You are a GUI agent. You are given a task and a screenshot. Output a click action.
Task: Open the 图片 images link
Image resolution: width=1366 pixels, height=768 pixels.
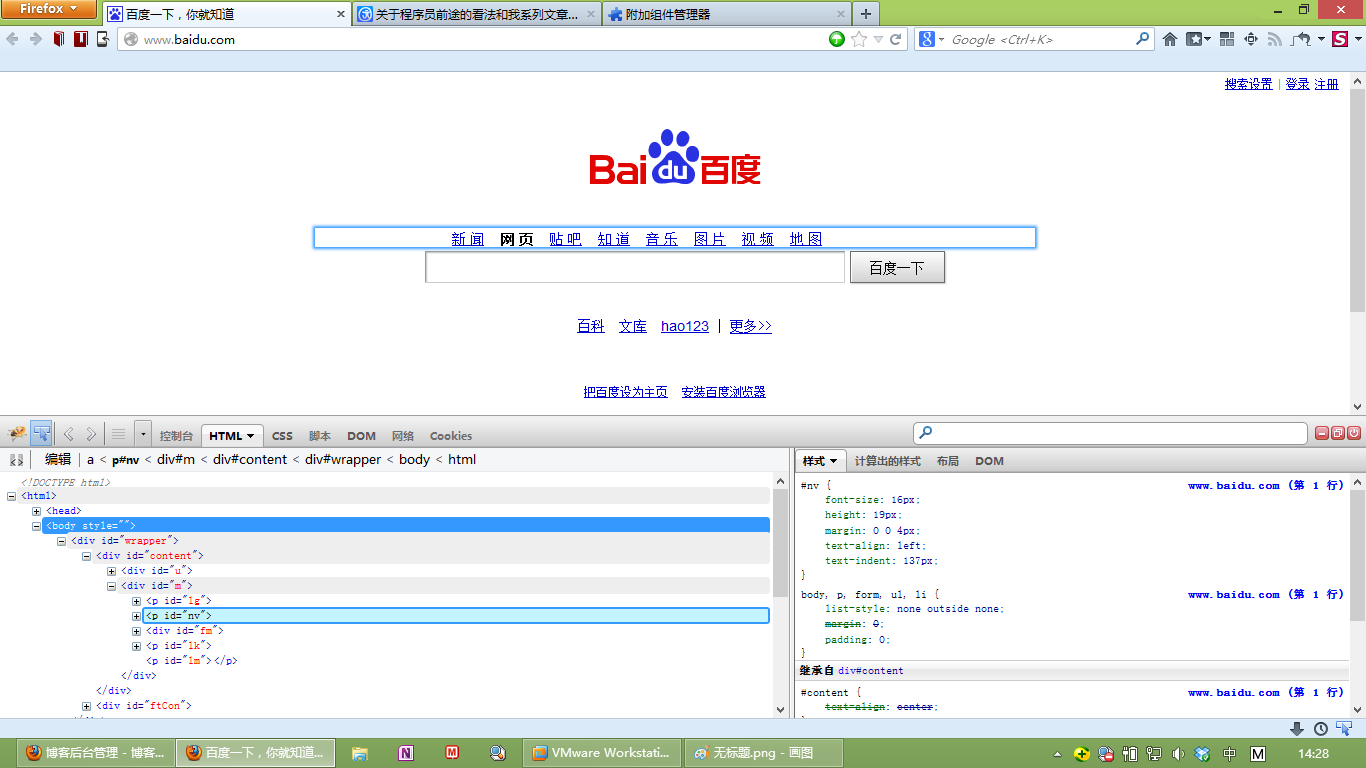710,239
